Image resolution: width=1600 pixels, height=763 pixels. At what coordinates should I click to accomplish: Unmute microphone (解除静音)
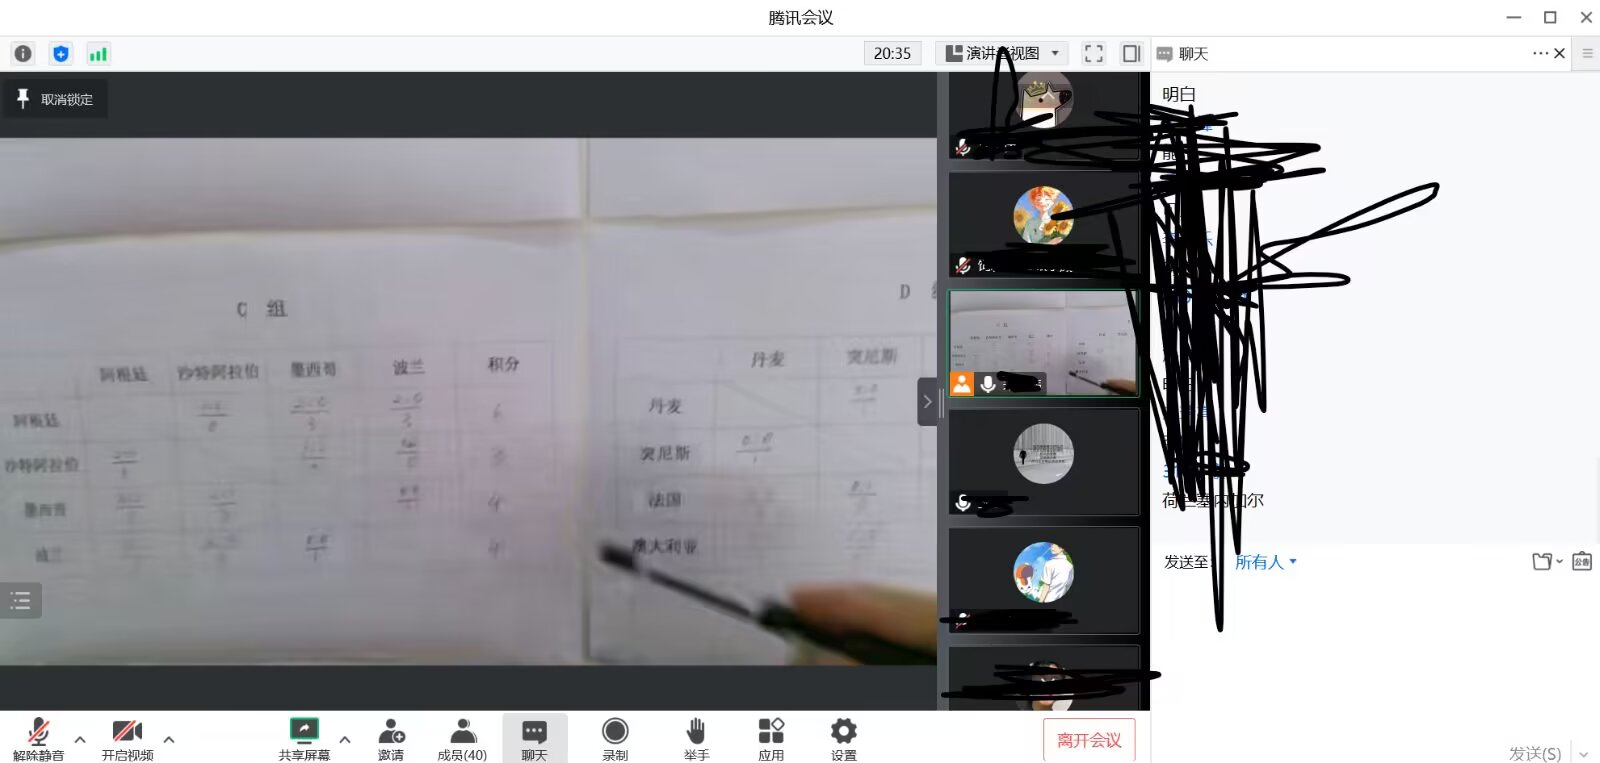tap(39, 739)
